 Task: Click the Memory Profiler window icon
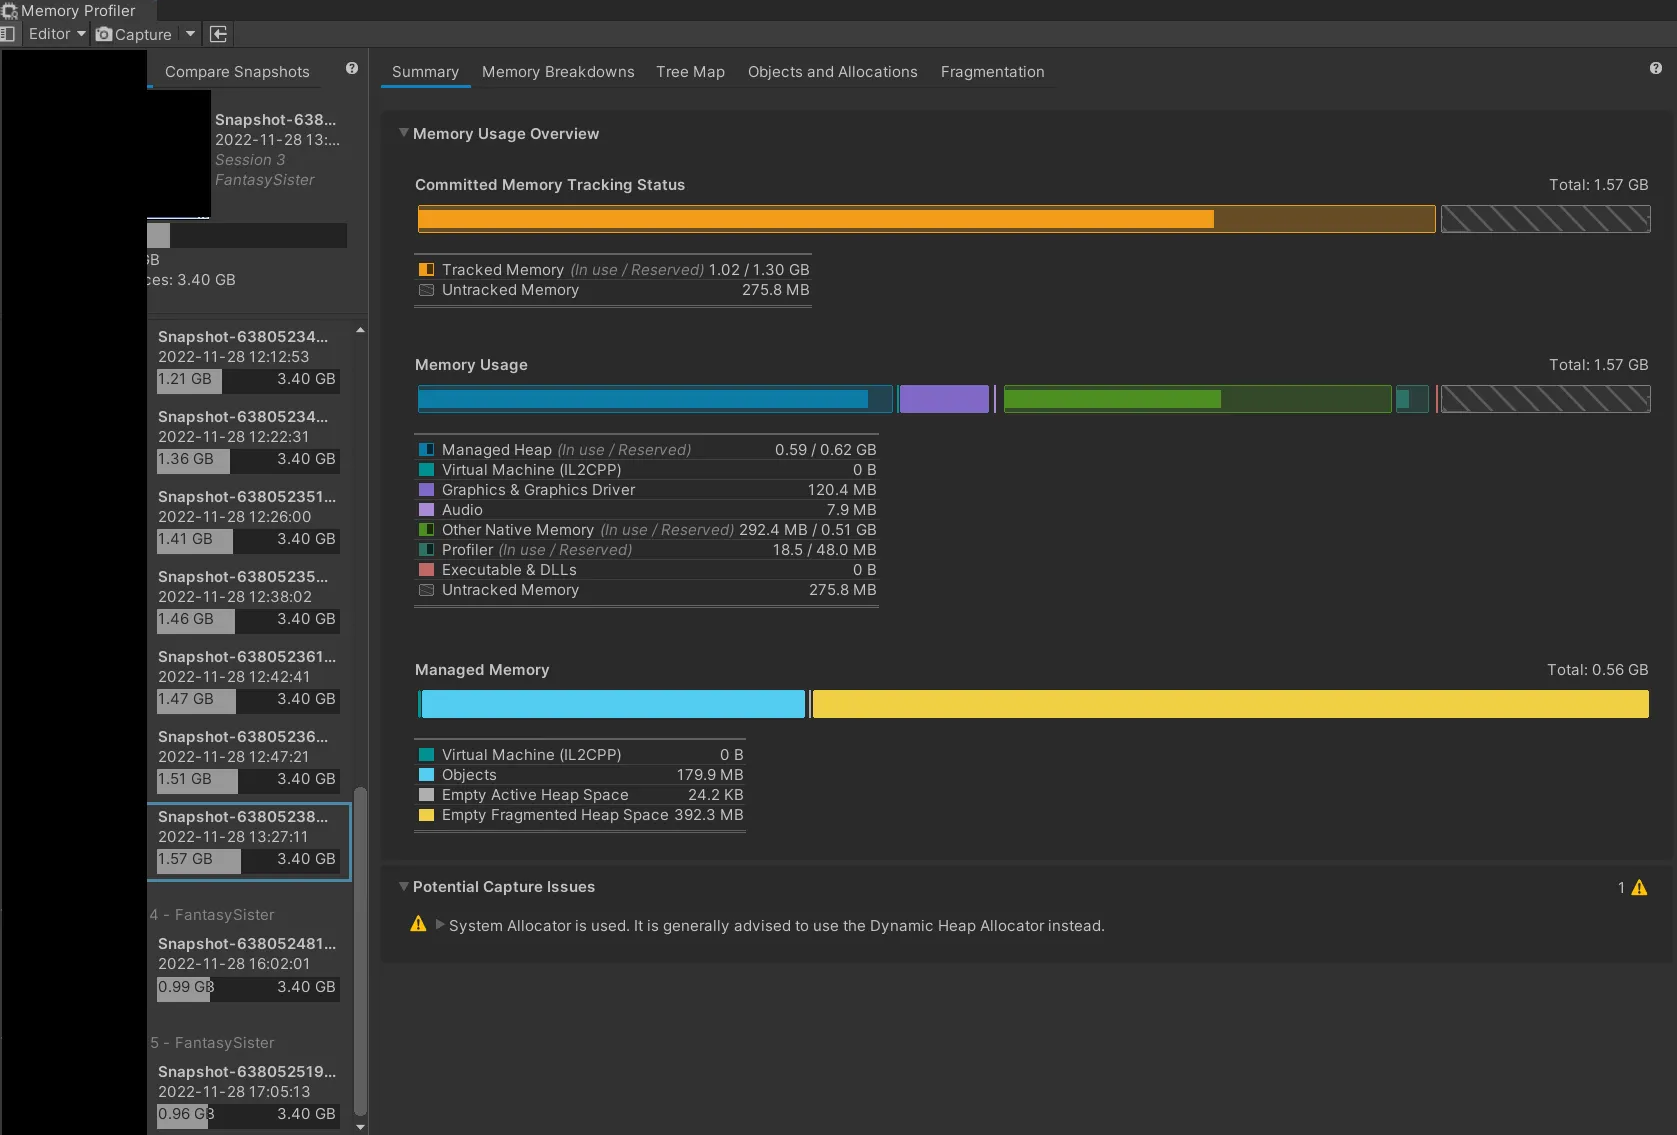(10, 11)
